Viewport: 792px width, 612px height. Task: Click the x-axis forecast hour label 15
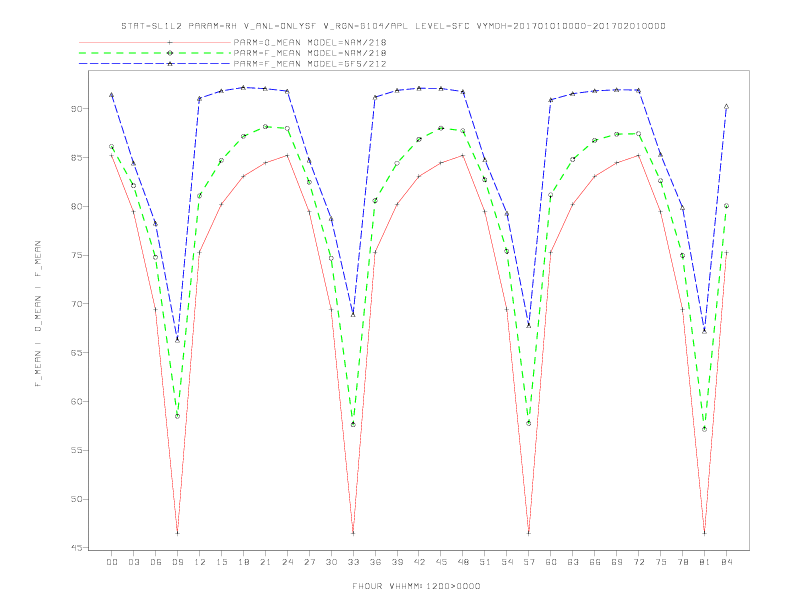[221, 562]
